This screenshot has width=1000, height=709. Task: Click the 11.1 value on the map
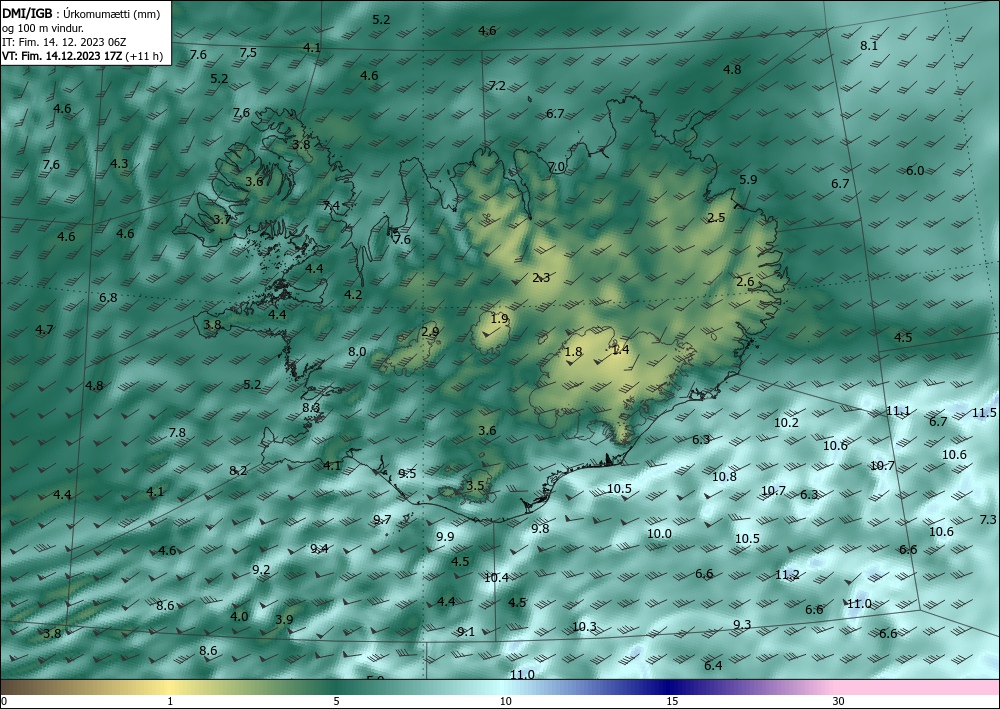tap(898, 411)
